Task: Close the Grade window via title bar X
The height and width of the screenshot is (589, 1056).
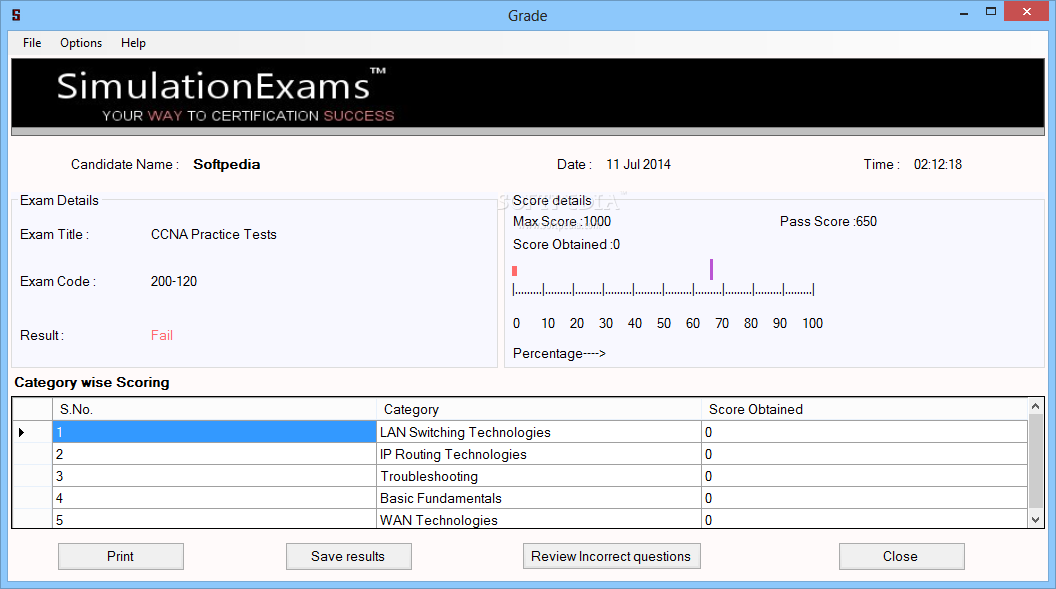Action: click(x=1026, y=11)
